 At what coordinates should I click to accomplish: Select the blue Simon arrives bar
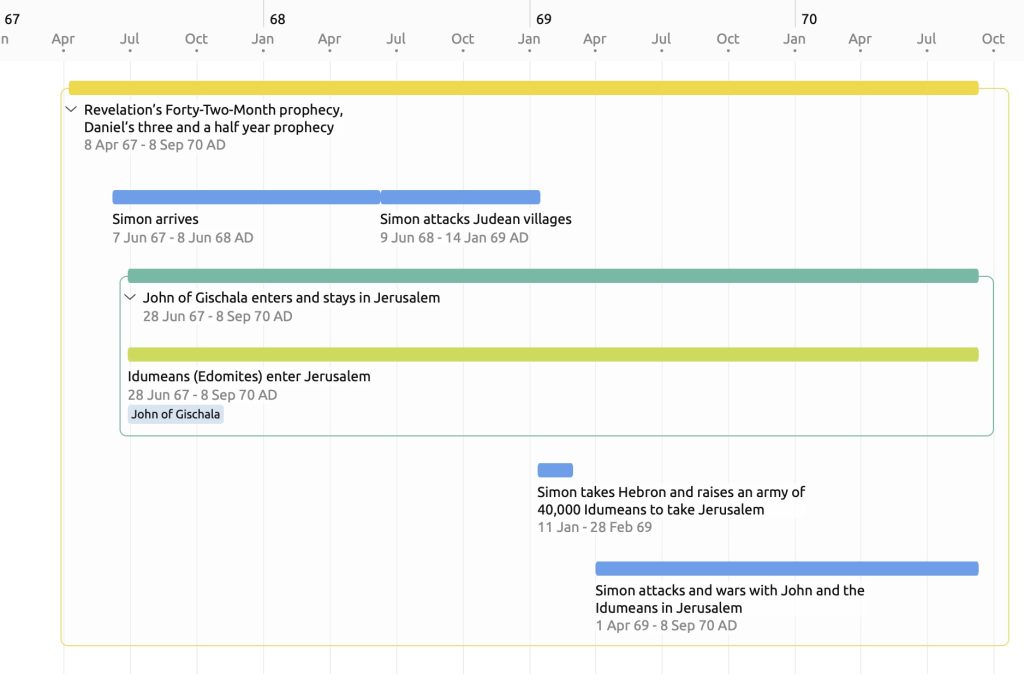246,197
